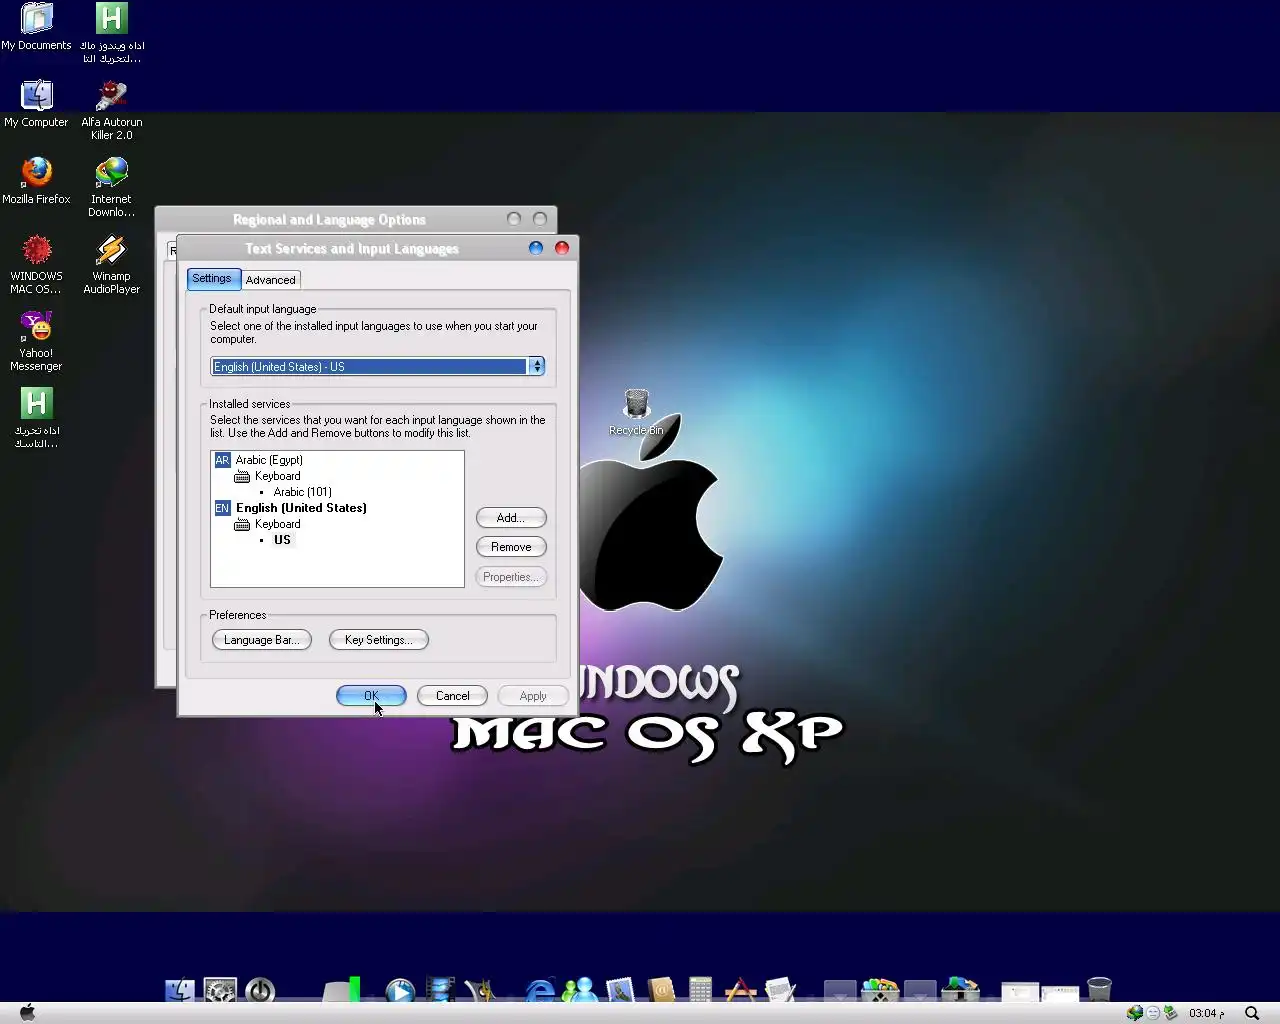The height and width of the screenshot is (1024, 1280).
Task: Open the Calculator icon in the dock
Action: point(700,990)
